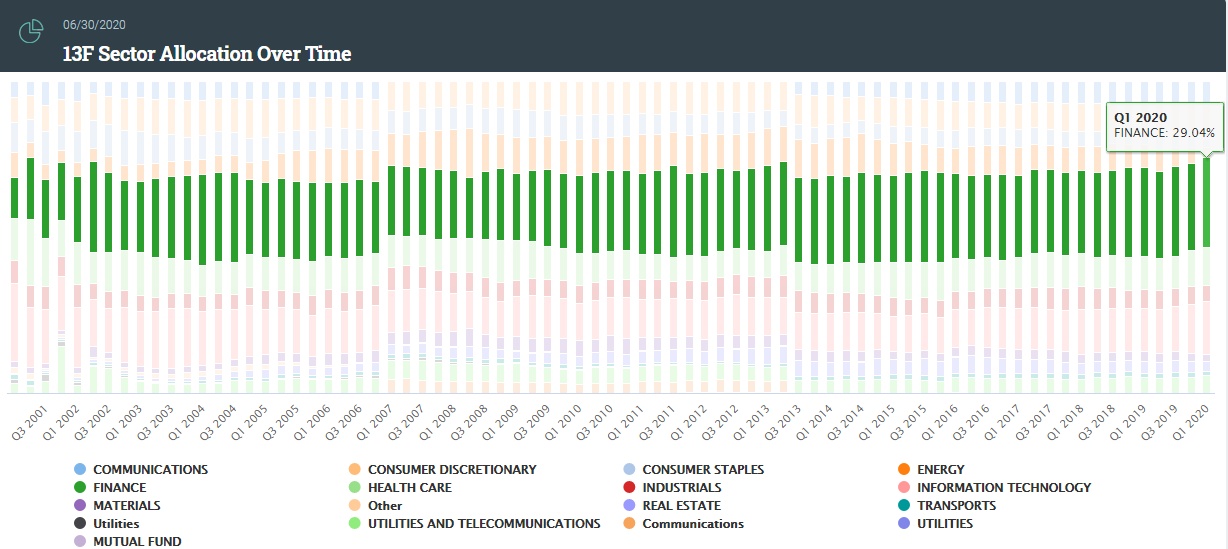Viewport: 1228px width, 549px height.
Task: Click the Other legend entry
Action: [x=384, y=505]
